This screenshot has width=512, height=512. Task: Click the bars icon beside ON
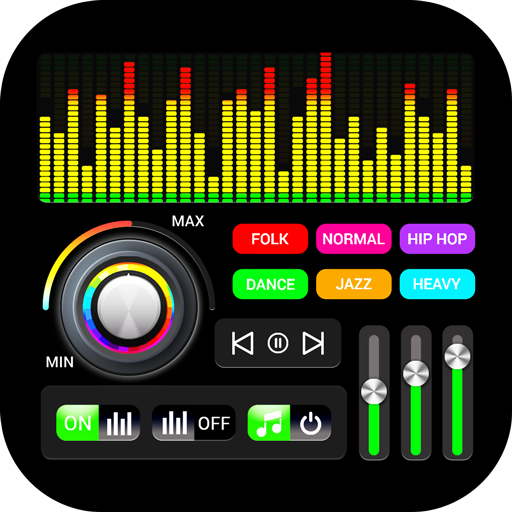coord(119,423)
